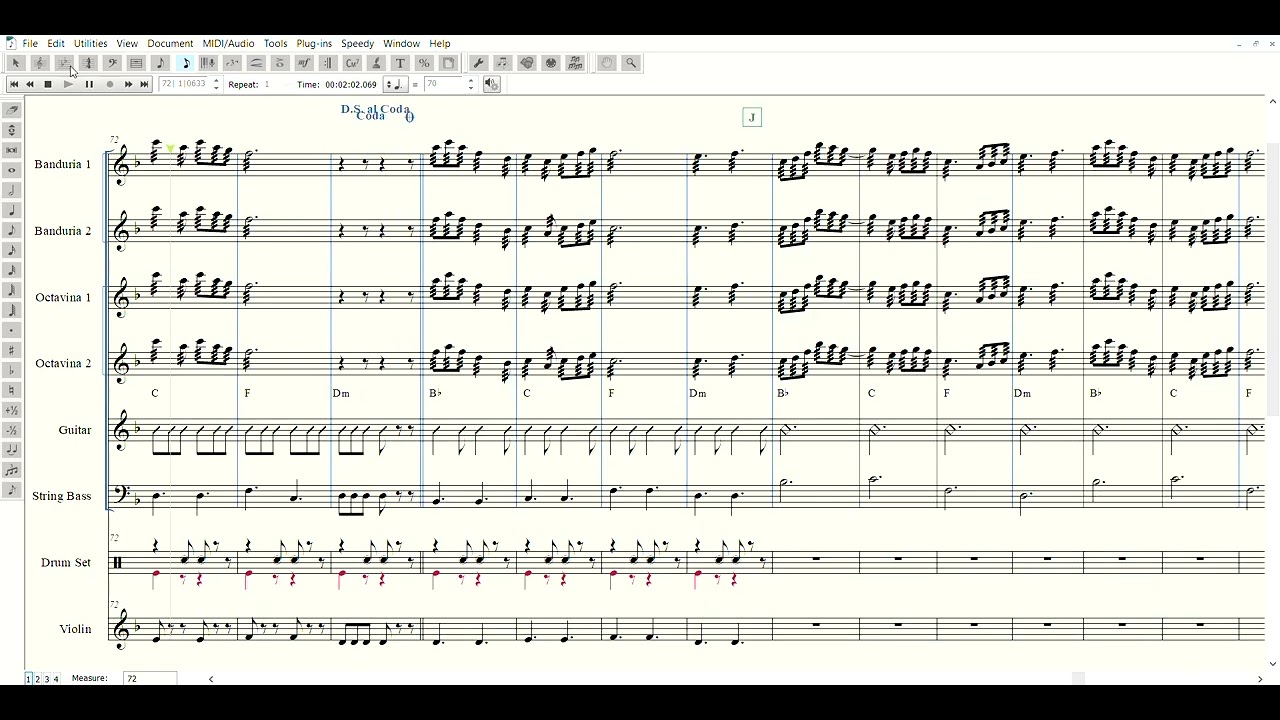The image size is (1280, 720).
Task: Stop playback with the Stop button
Action: pos(47,85)
